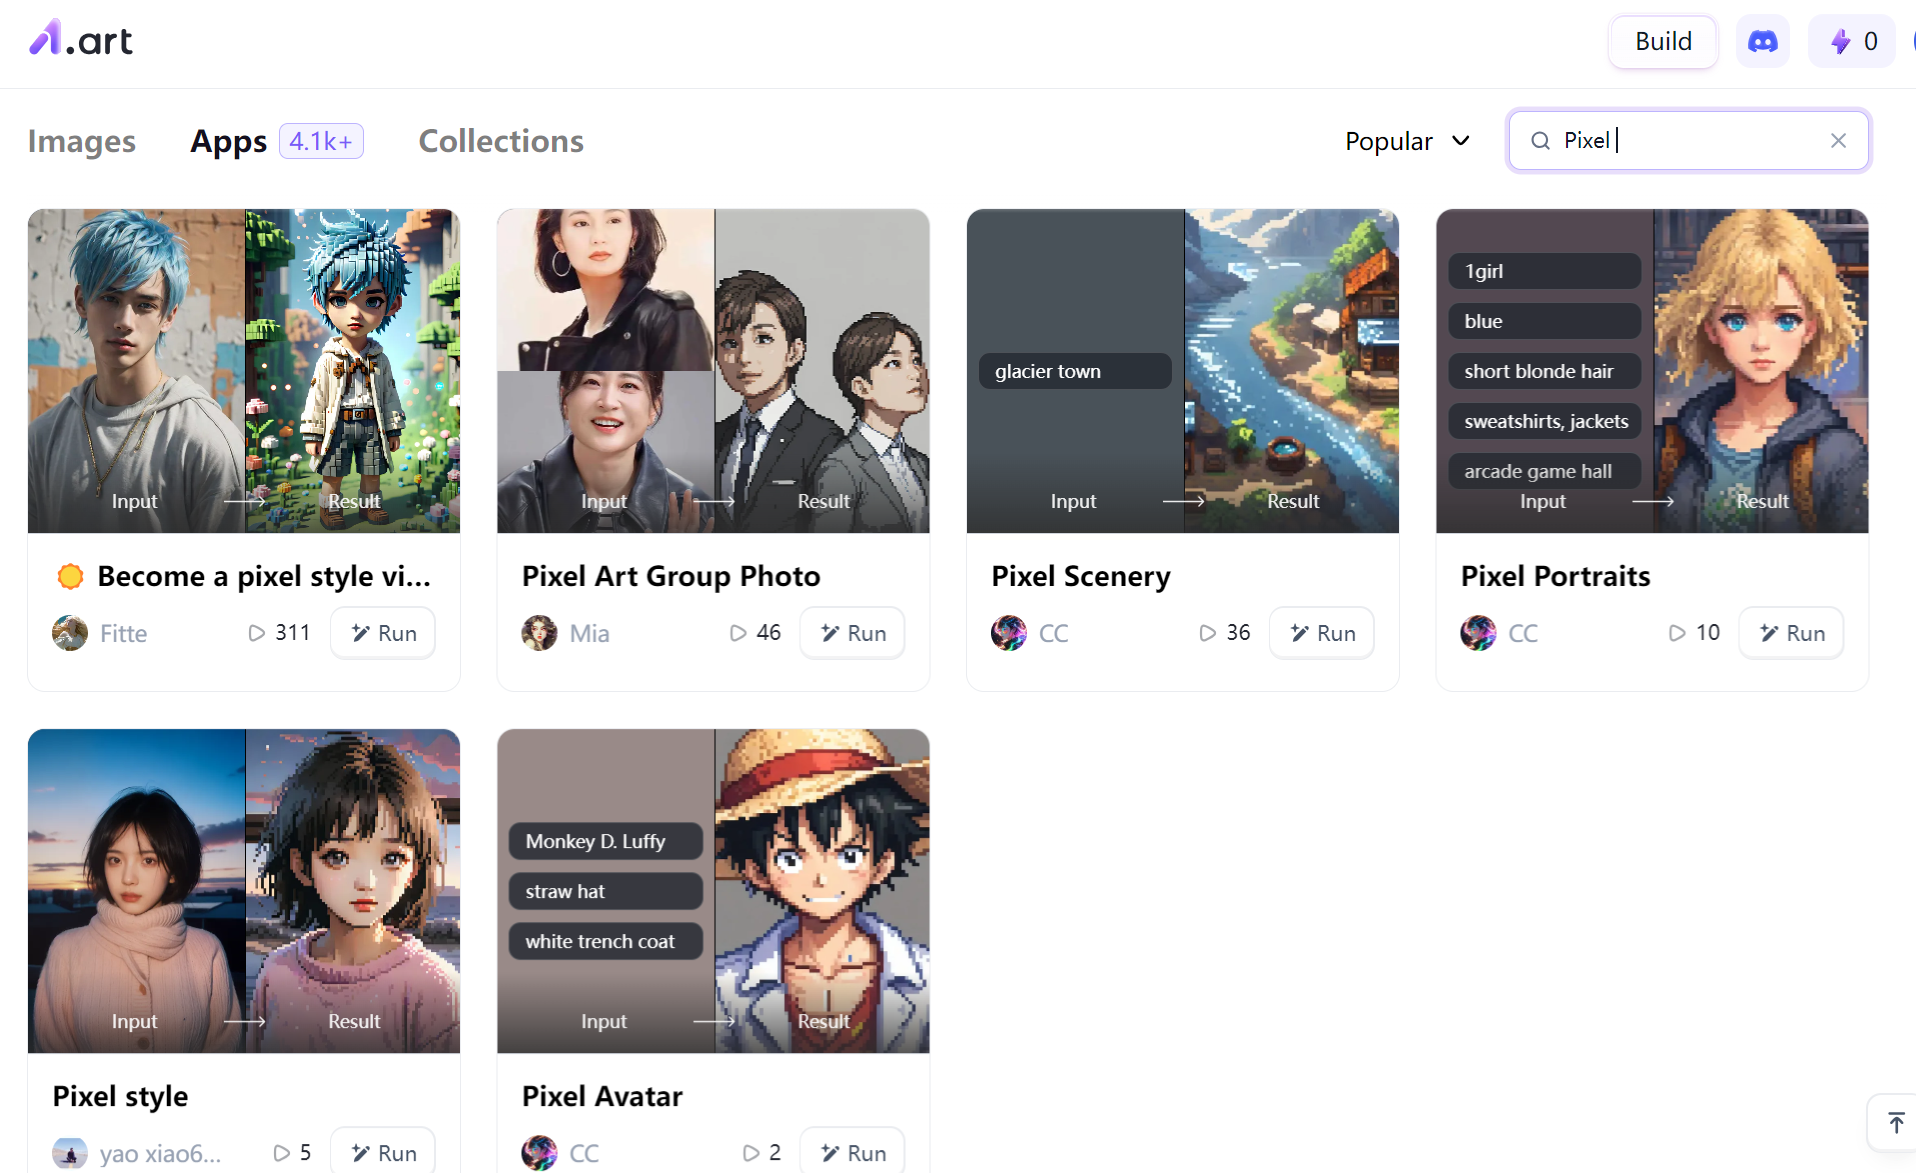Image resolution: width=1916 pixels, height=1173 pixels.
Task: Click the play count icon showing 5
Action: click(282, 1153)
